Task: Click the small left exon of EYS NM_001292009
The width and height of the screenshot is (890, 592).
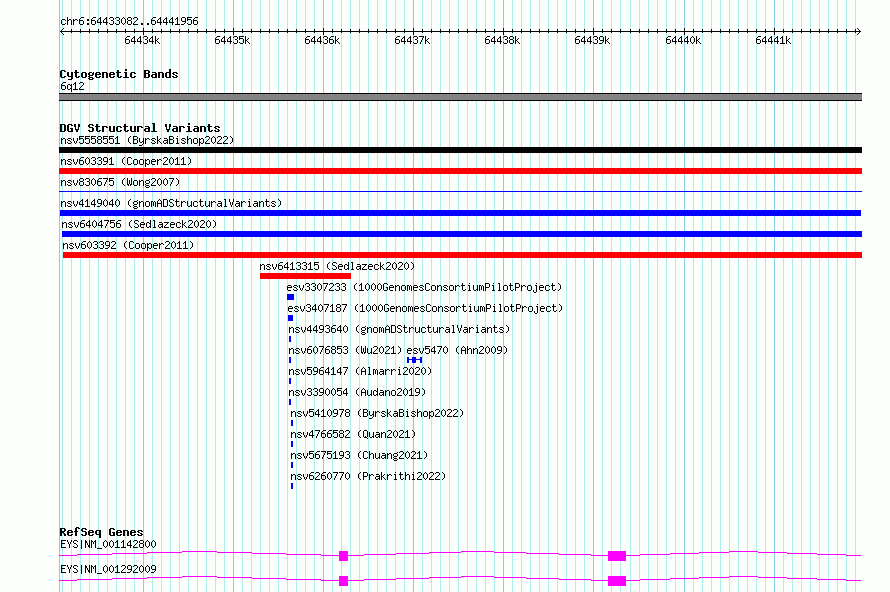Action: 343,581
